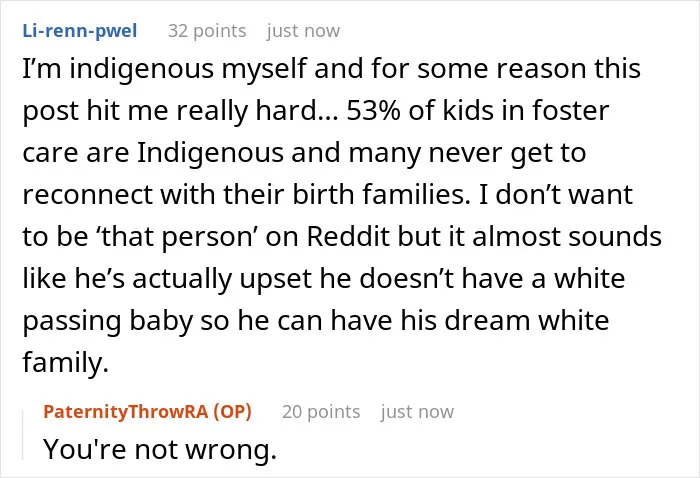The width and height of the screenshot is (700, 478).
Task: Open the Li-renn-pwel user profile
Action: (80, 31)
